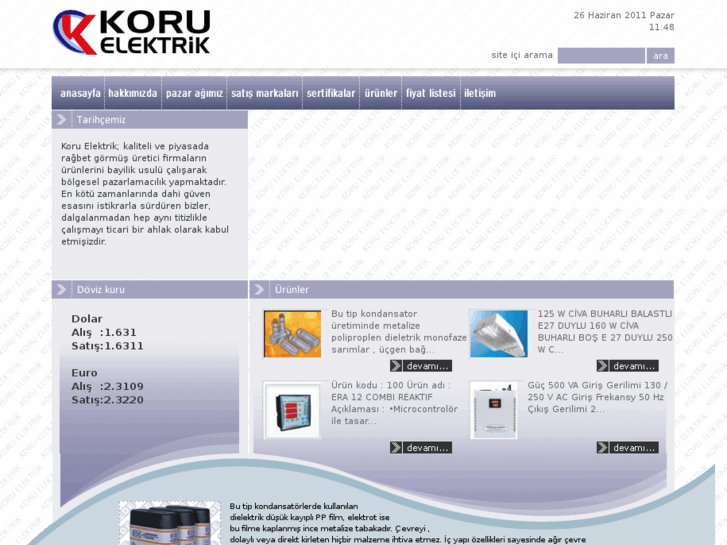Click devamı for ERA 12 COMBI product
Image resolution: width=727 pixels, height=545 pixels.
tap(421, 448)
